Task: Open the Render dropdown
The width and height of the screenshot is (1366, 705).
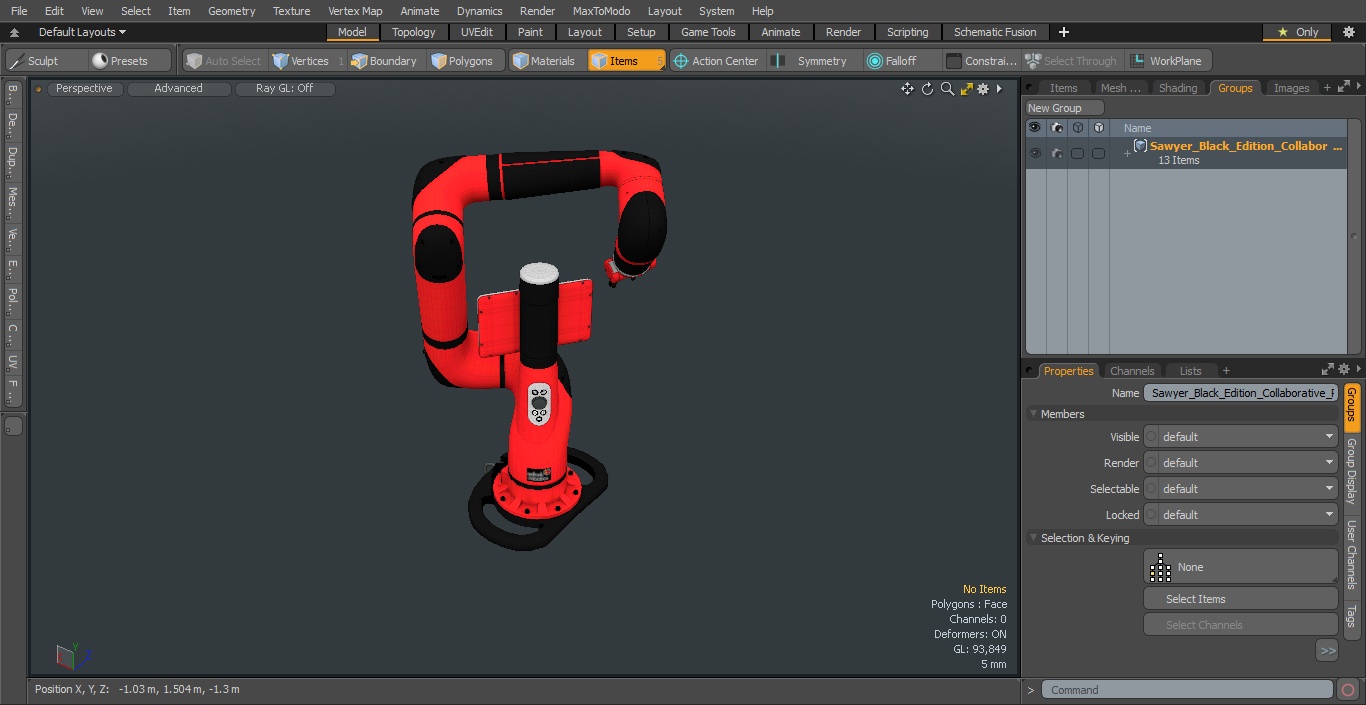Action: coord(1248,463)
